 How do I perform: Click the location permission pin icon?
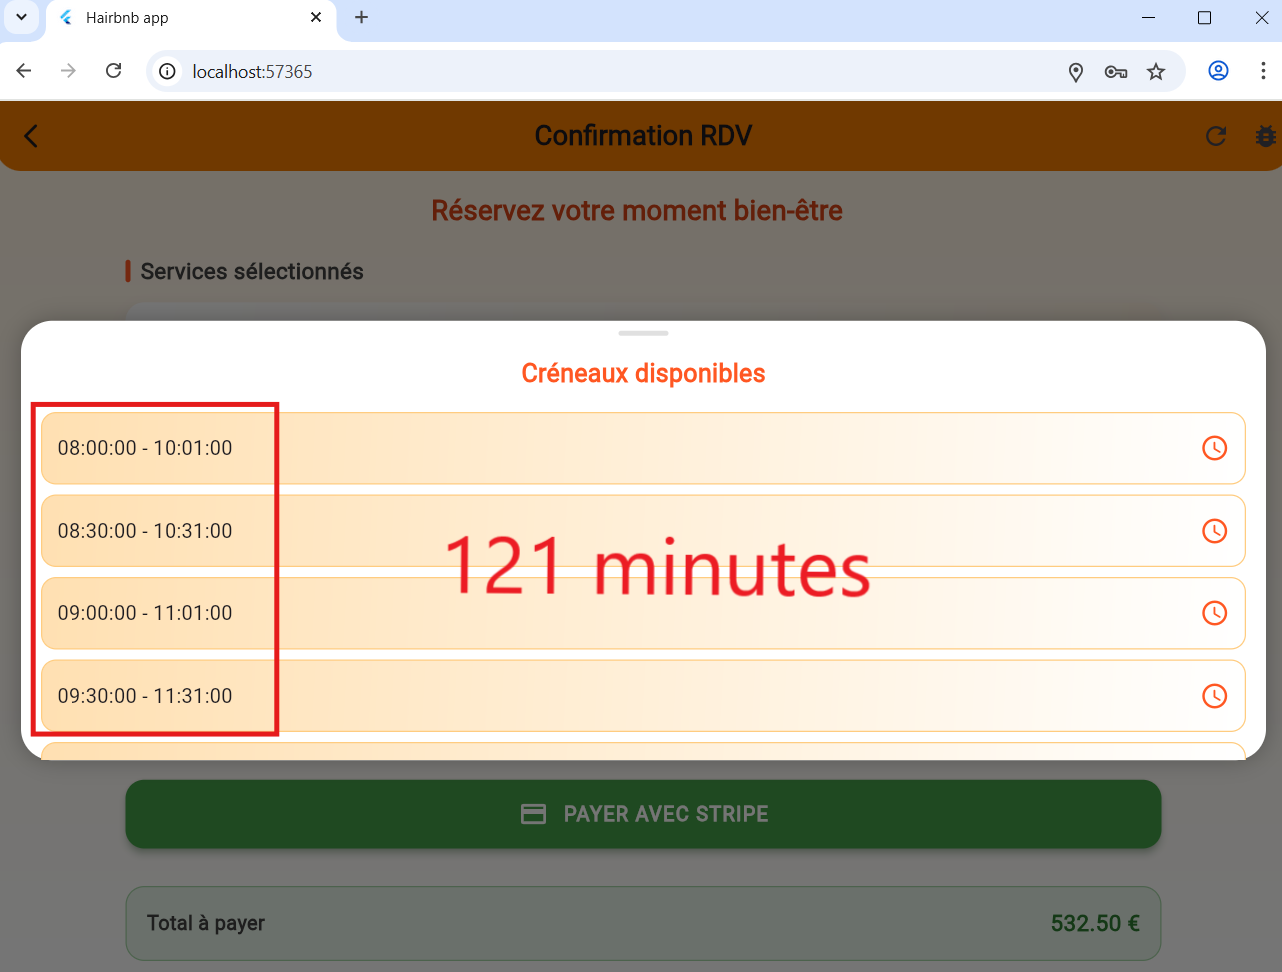point(1076,72)
